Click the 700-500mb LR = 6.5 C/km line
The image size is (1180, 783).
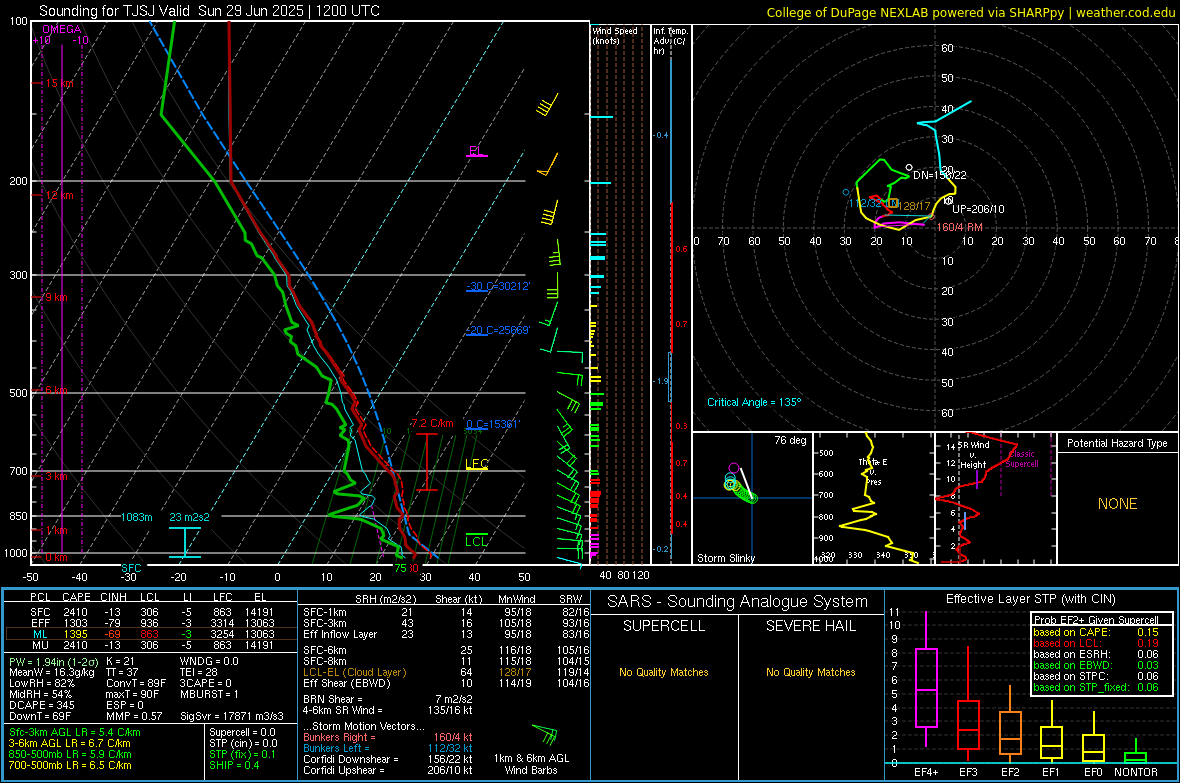pyautogui.click(x=70, y=765)
